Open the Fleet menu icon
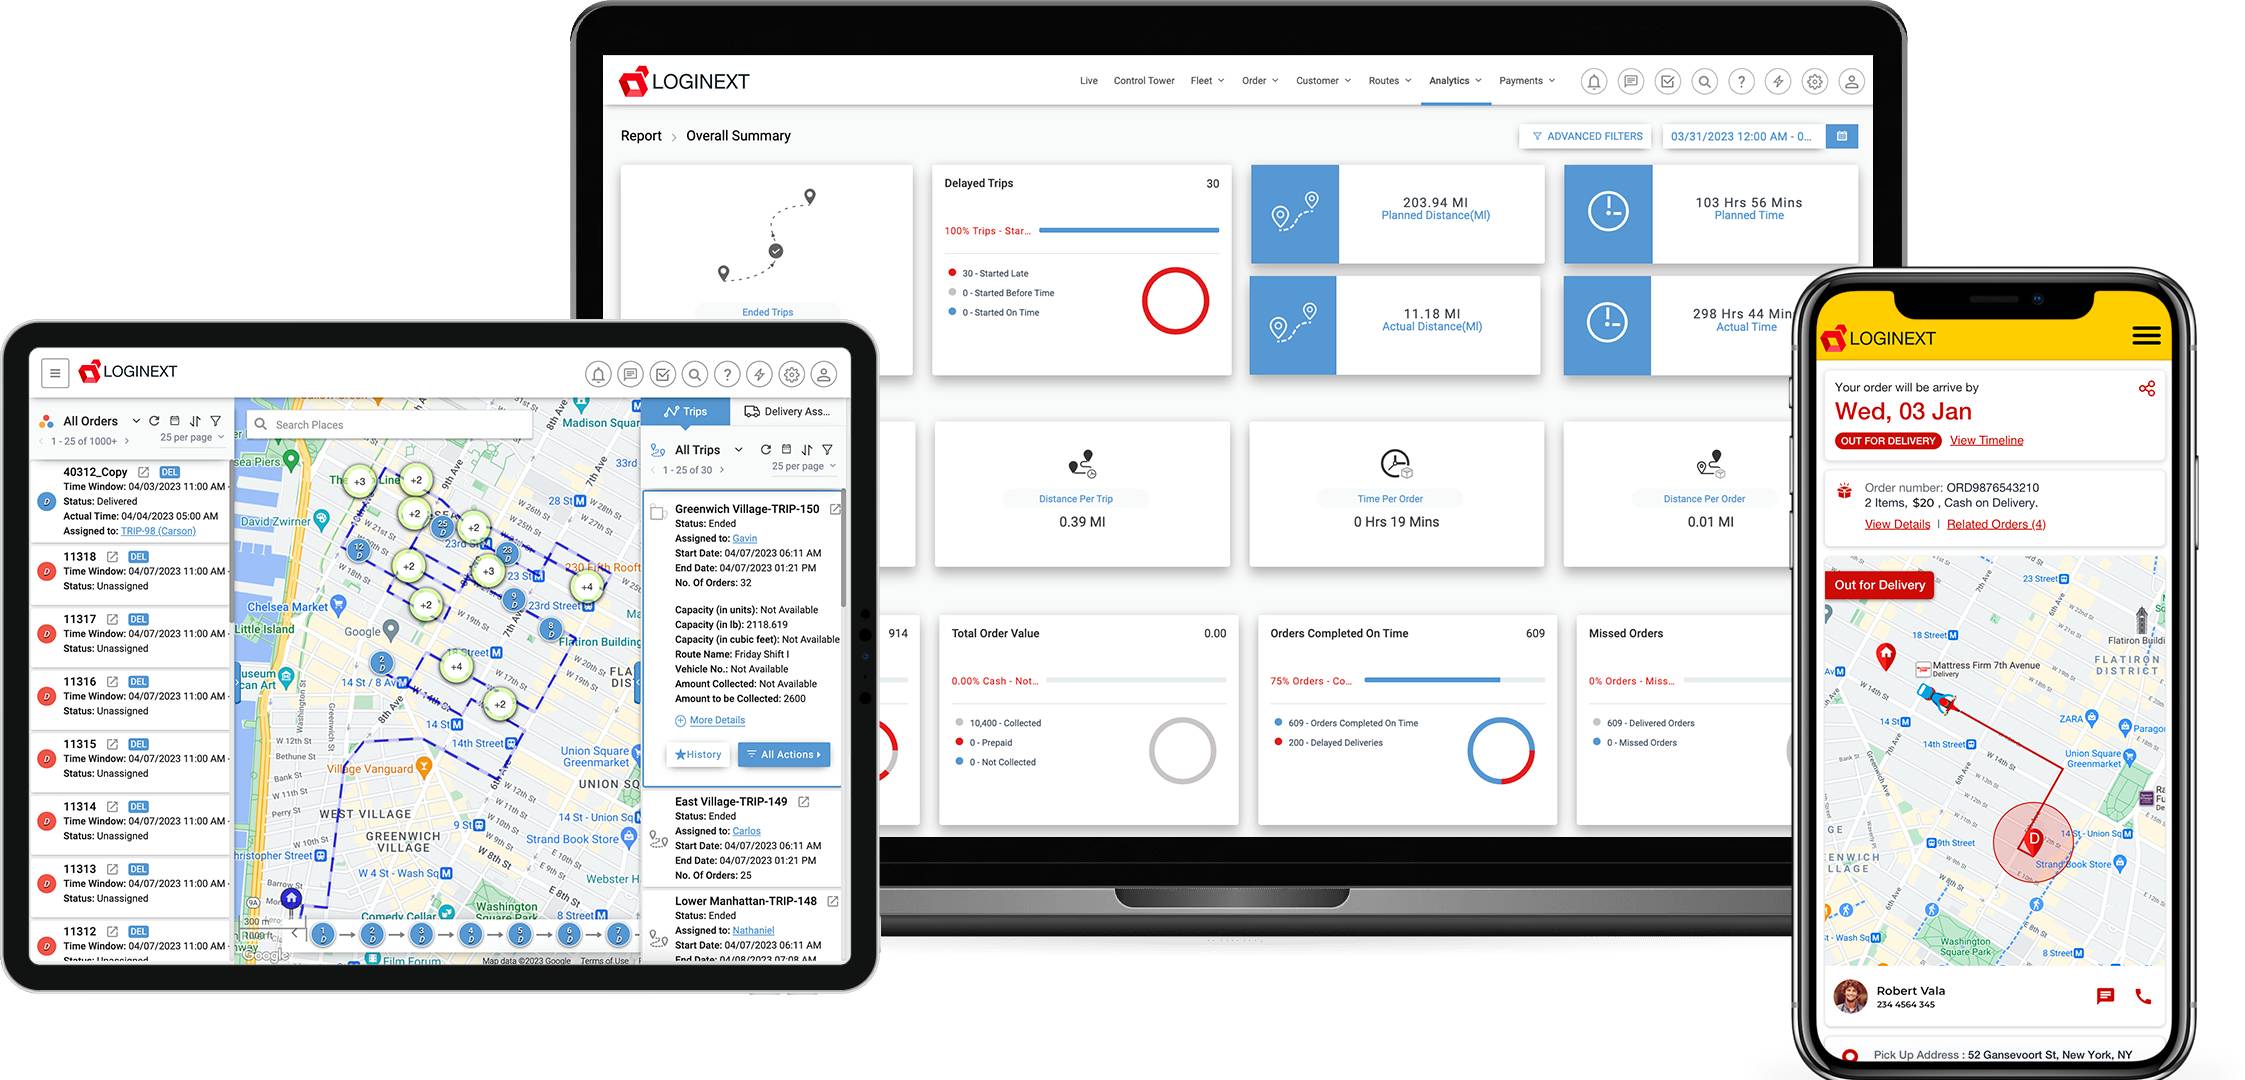The height and width of the screenshot is (1080, 2245). click(x=1204, y=82)
